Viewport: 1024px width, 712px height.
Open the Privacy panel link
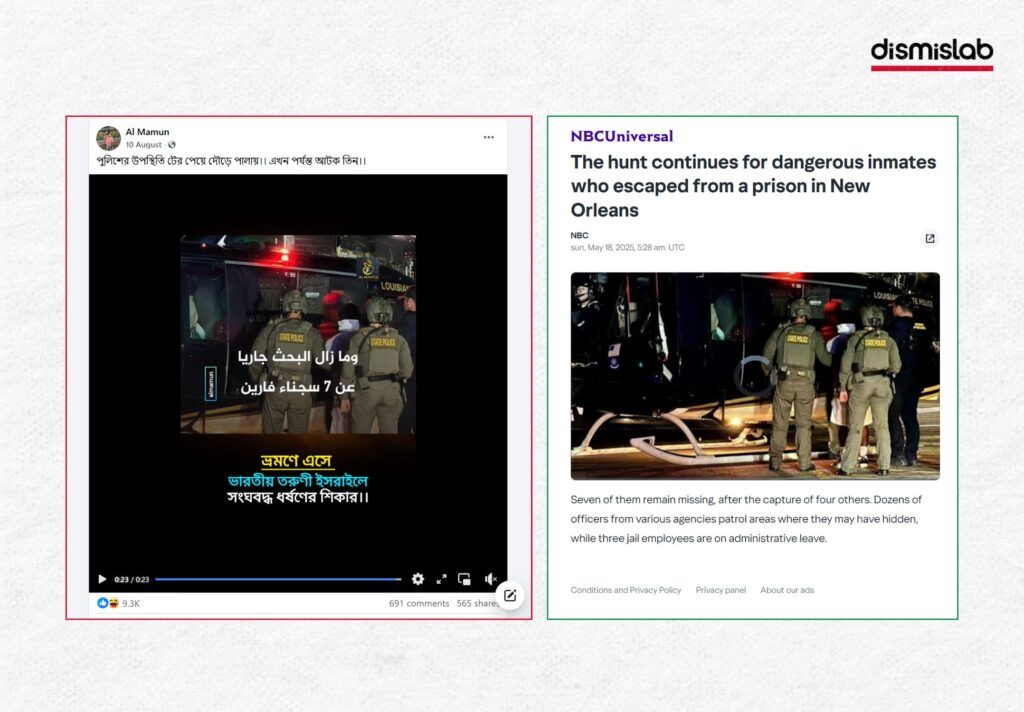[x=720, y=590]
